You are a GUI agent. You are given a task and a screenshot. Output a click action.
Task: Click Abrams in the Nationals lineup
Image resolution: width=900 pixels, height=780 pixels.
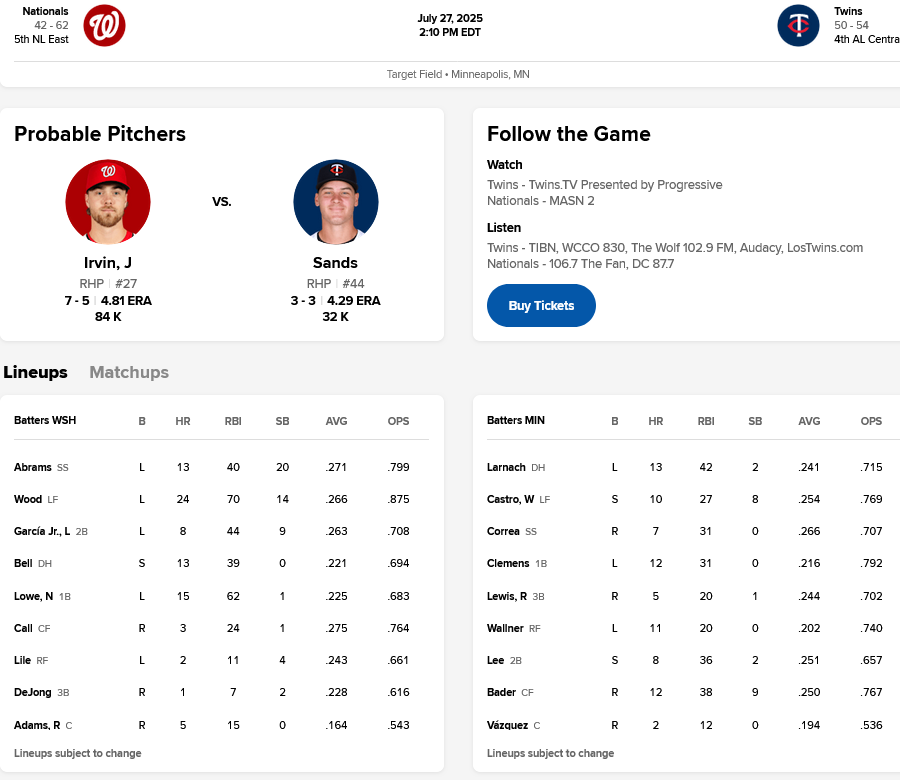click(x=33, y=467)
